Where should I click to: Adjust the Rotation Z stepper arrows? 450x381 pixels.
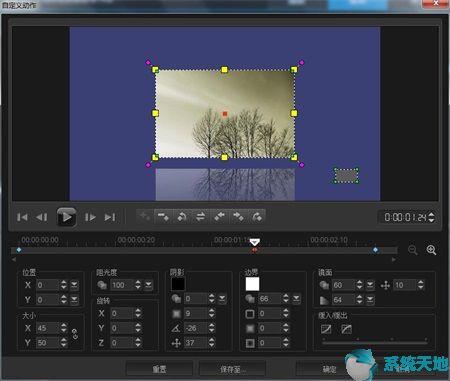pyautogui.click(x=138, y=343)
